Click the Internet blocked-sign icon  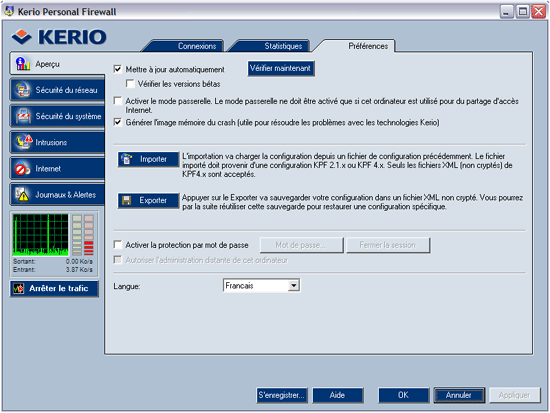coord(22,168)
